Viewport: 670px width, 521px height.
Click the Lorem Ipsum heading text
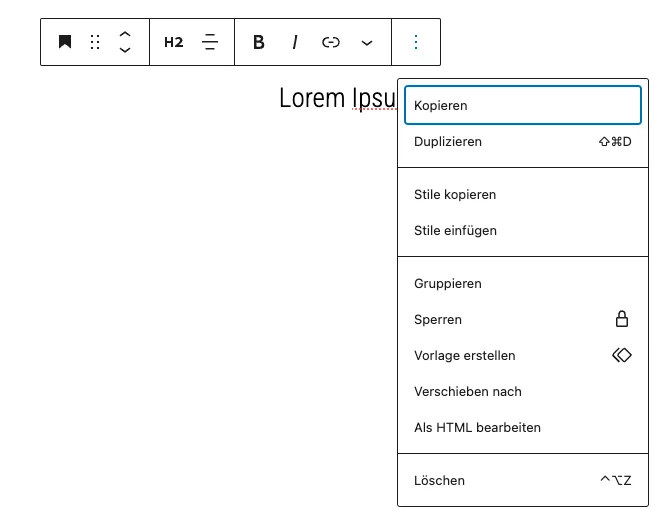coord(338,98)
